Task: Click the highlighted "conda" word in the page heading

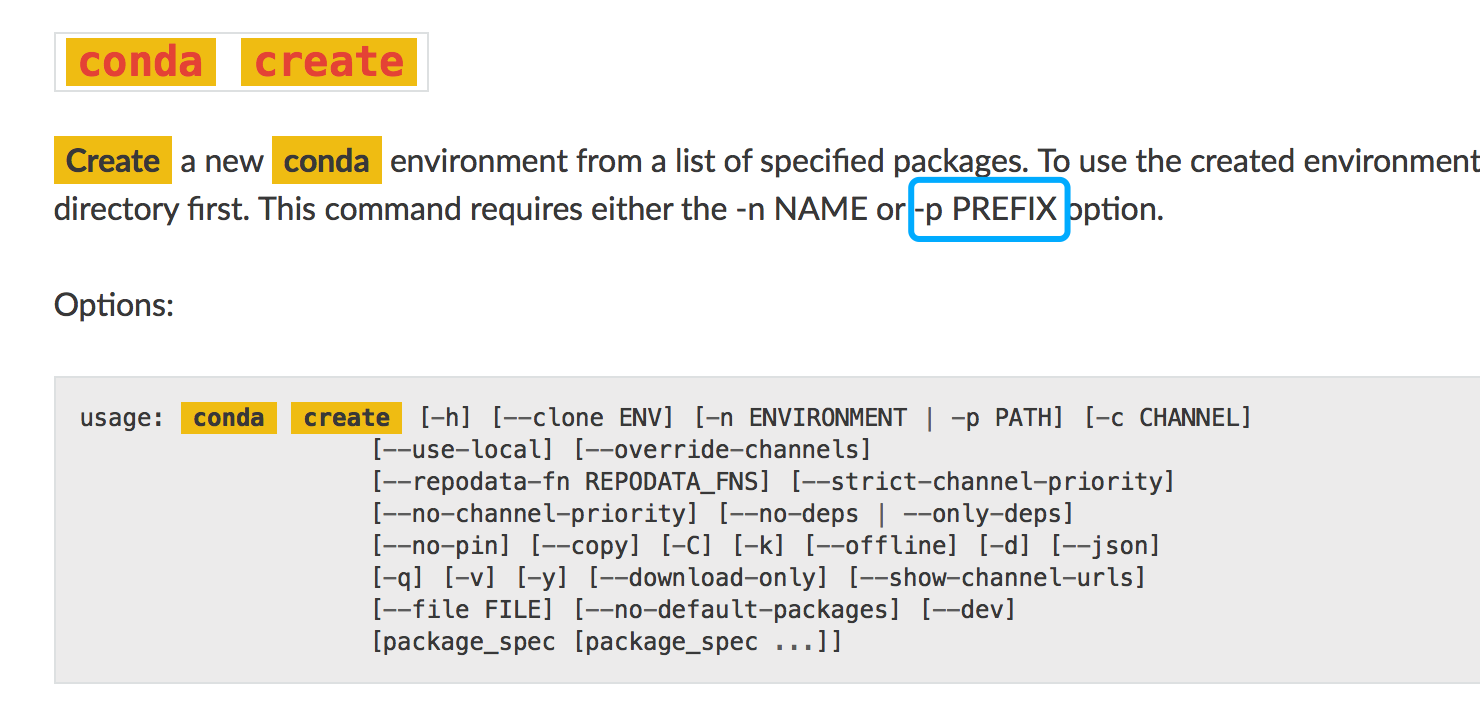Action: click(x=140, y=62)
